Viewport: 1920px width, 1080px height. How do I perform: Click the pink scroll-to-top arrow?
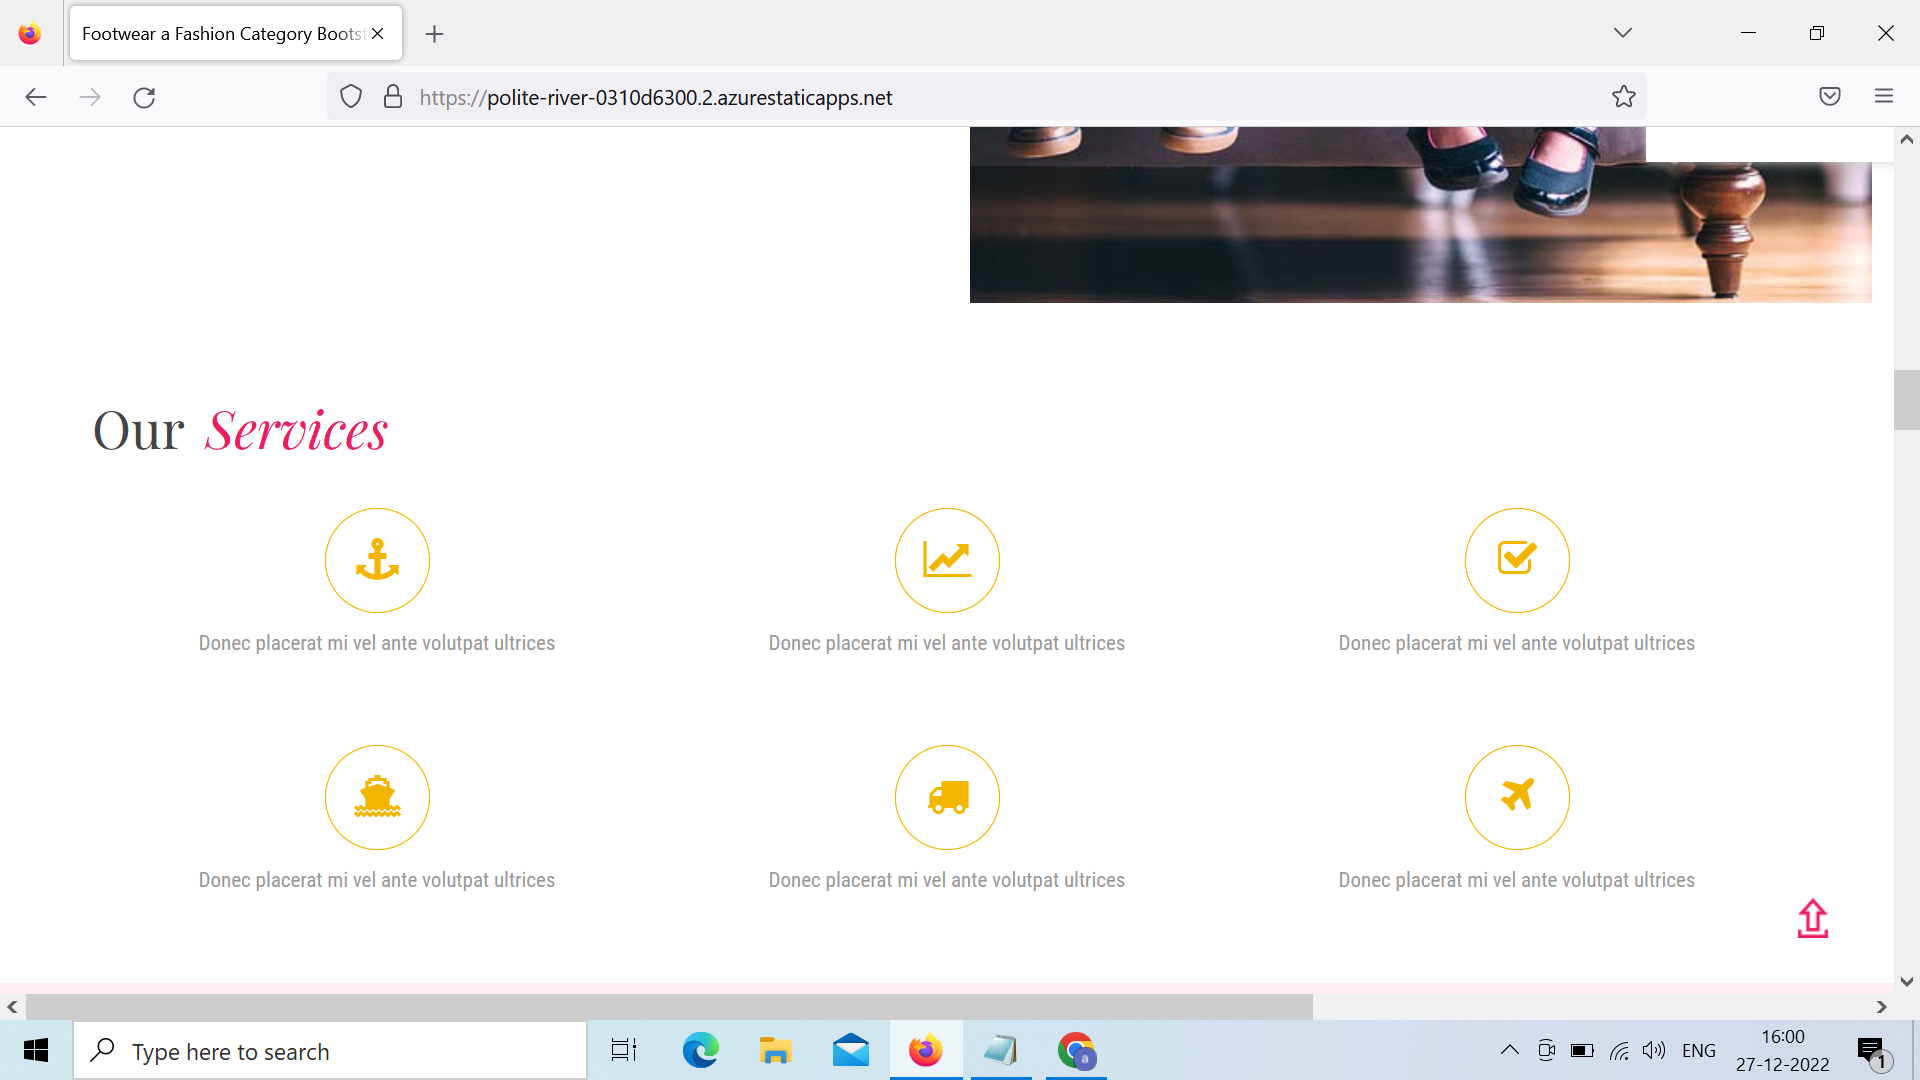pyautogui.click(x=1812, y=919)
